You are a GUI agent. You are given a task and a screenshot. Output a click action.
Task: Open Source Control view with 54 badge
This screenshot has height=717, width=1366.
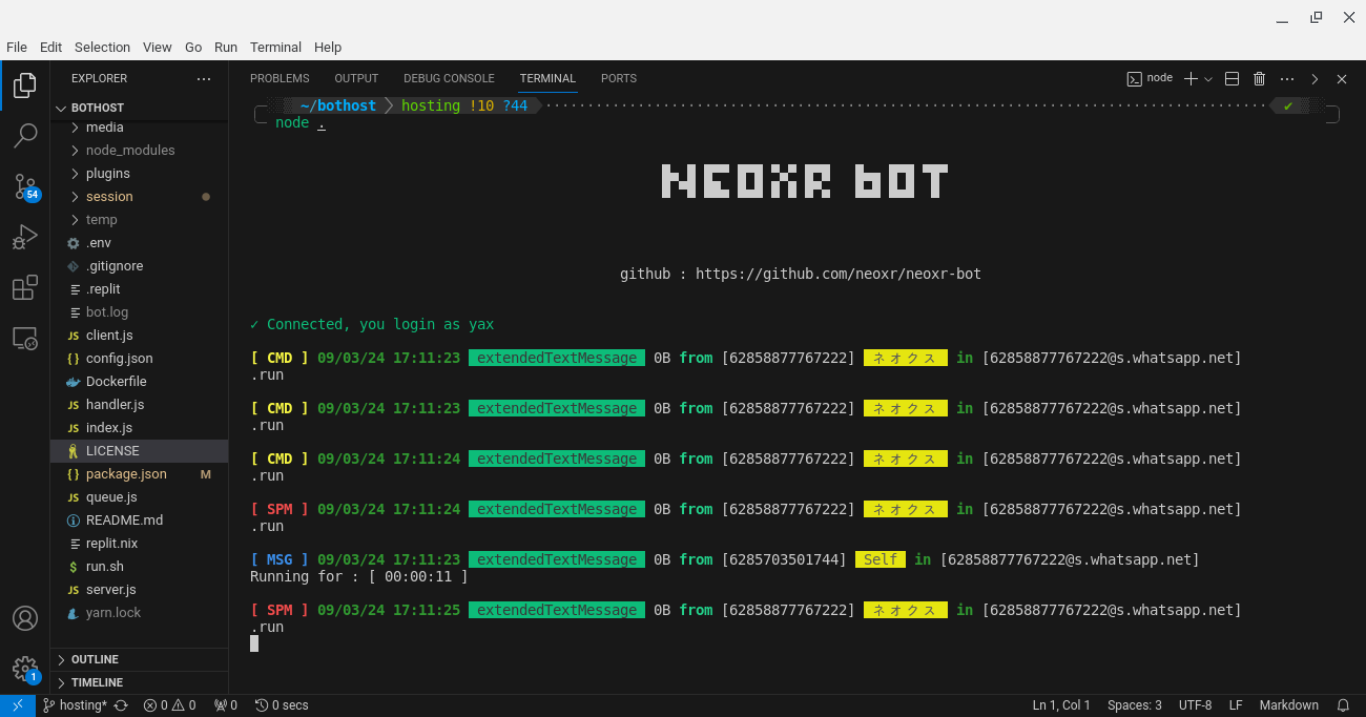(x=25, y=186)
